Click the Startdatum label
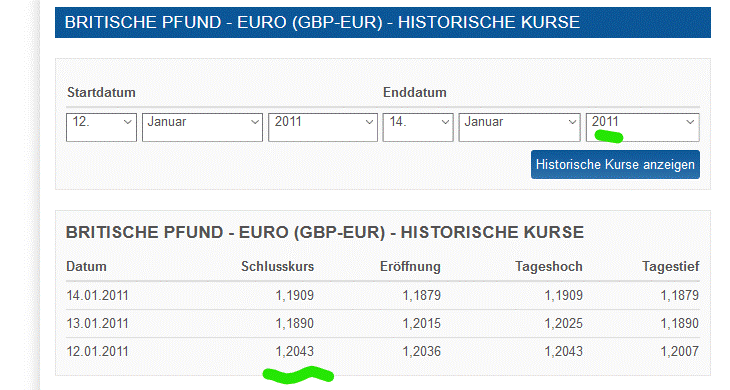This screenshot has width=730, height=390. pyautogui.click(x=101, y=92)
